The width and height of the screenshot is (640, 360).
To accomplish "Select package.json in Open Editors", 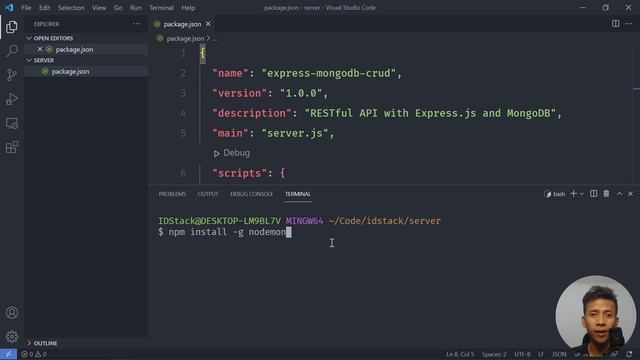I will (86, 49).
